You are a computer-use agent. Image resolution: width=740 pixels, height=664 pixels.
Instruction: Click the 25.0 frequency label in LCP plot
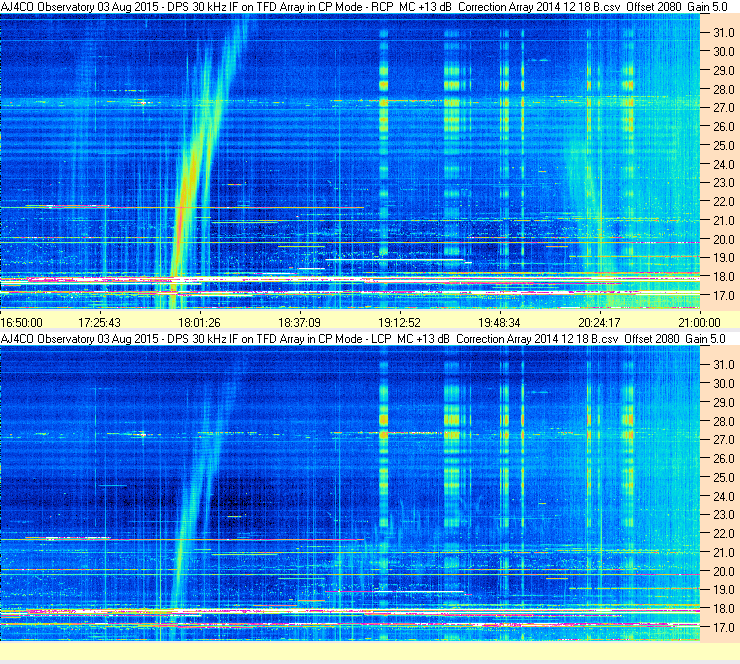723,478
